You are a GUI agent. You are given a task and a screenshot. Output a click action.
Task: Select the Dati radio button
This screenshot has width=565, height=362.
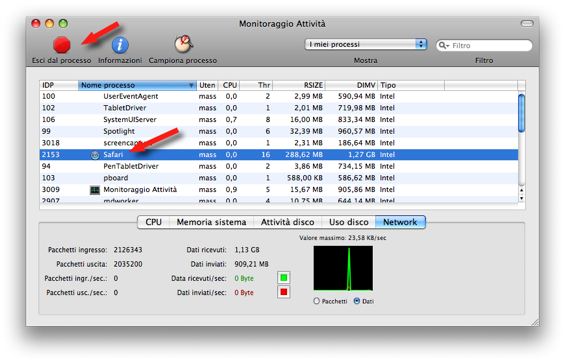357,301
